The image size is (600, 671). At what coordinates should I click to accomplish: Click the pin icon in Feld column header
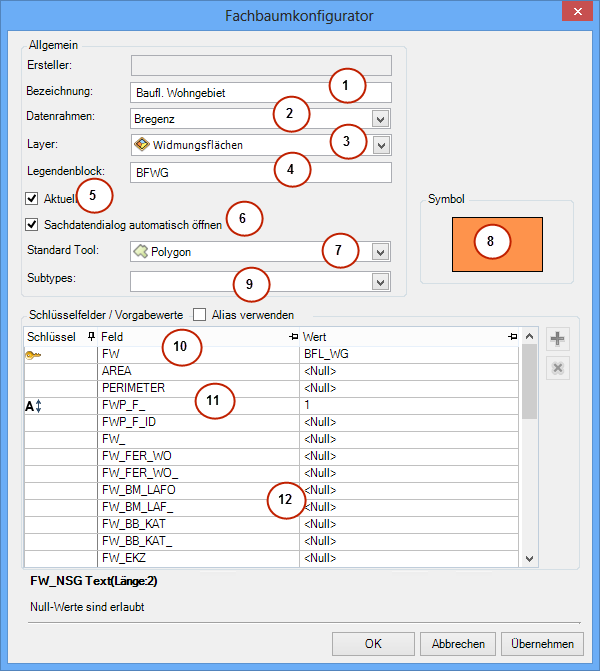pos(293,337)
